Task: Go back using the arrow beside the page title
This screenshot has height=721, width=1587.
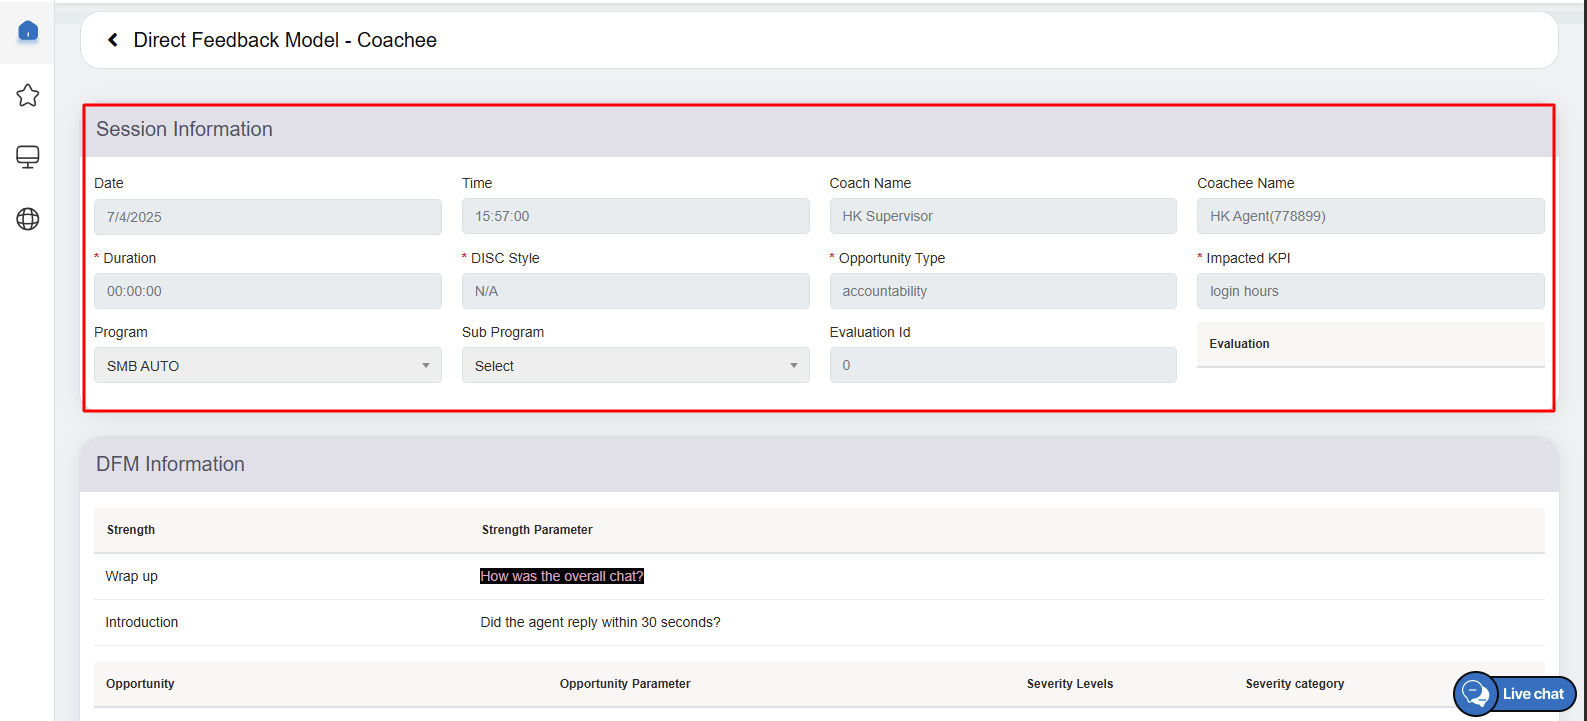Action: coord(113,40)
